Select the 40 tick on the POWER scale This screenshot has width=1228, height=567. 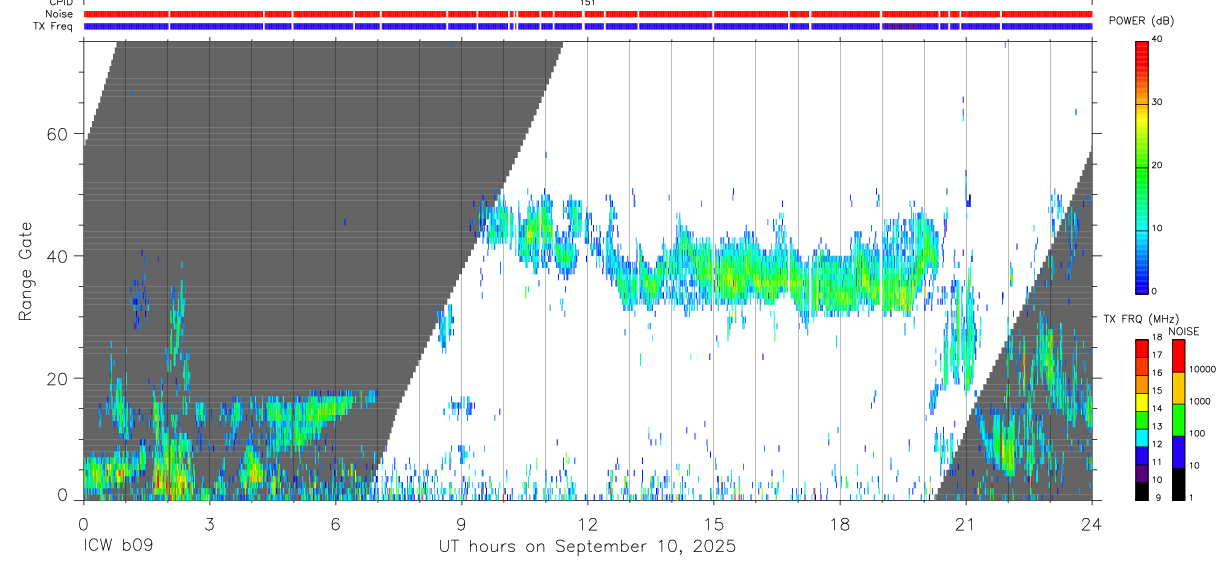(x=1157, y=39)
